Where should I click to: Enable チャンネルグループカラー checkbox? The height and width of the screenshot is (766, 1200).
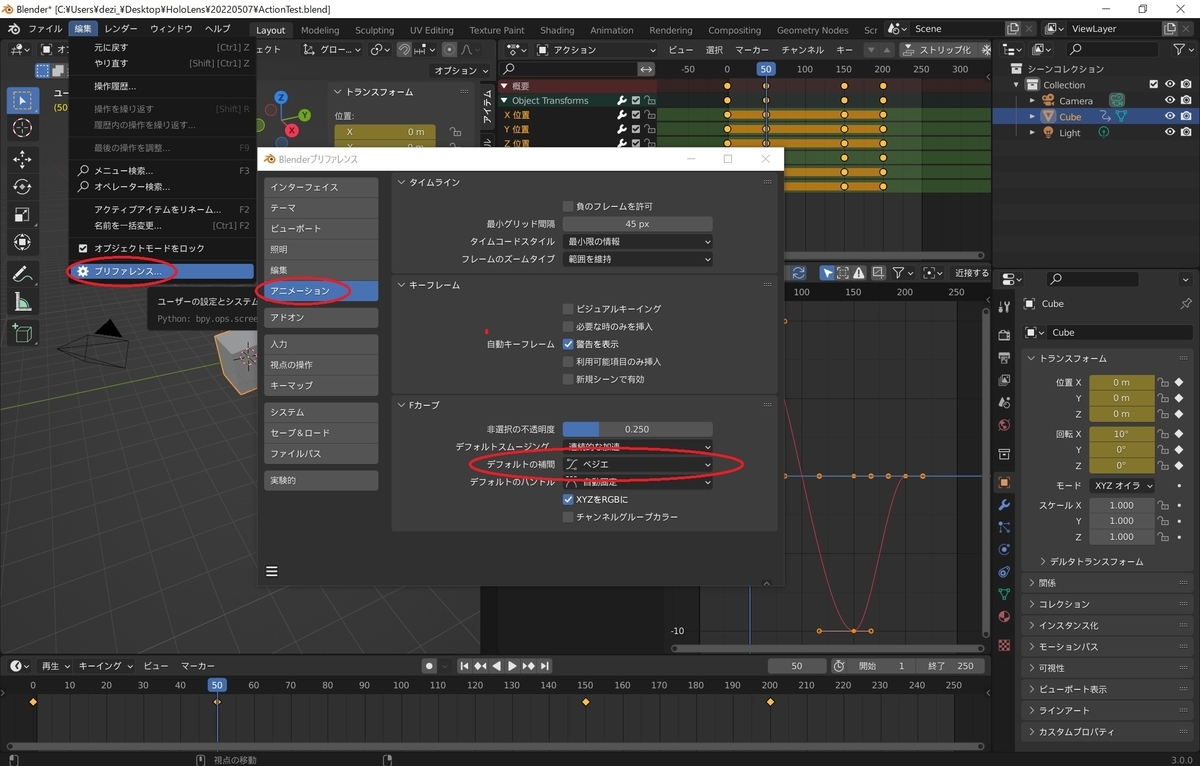568,517
